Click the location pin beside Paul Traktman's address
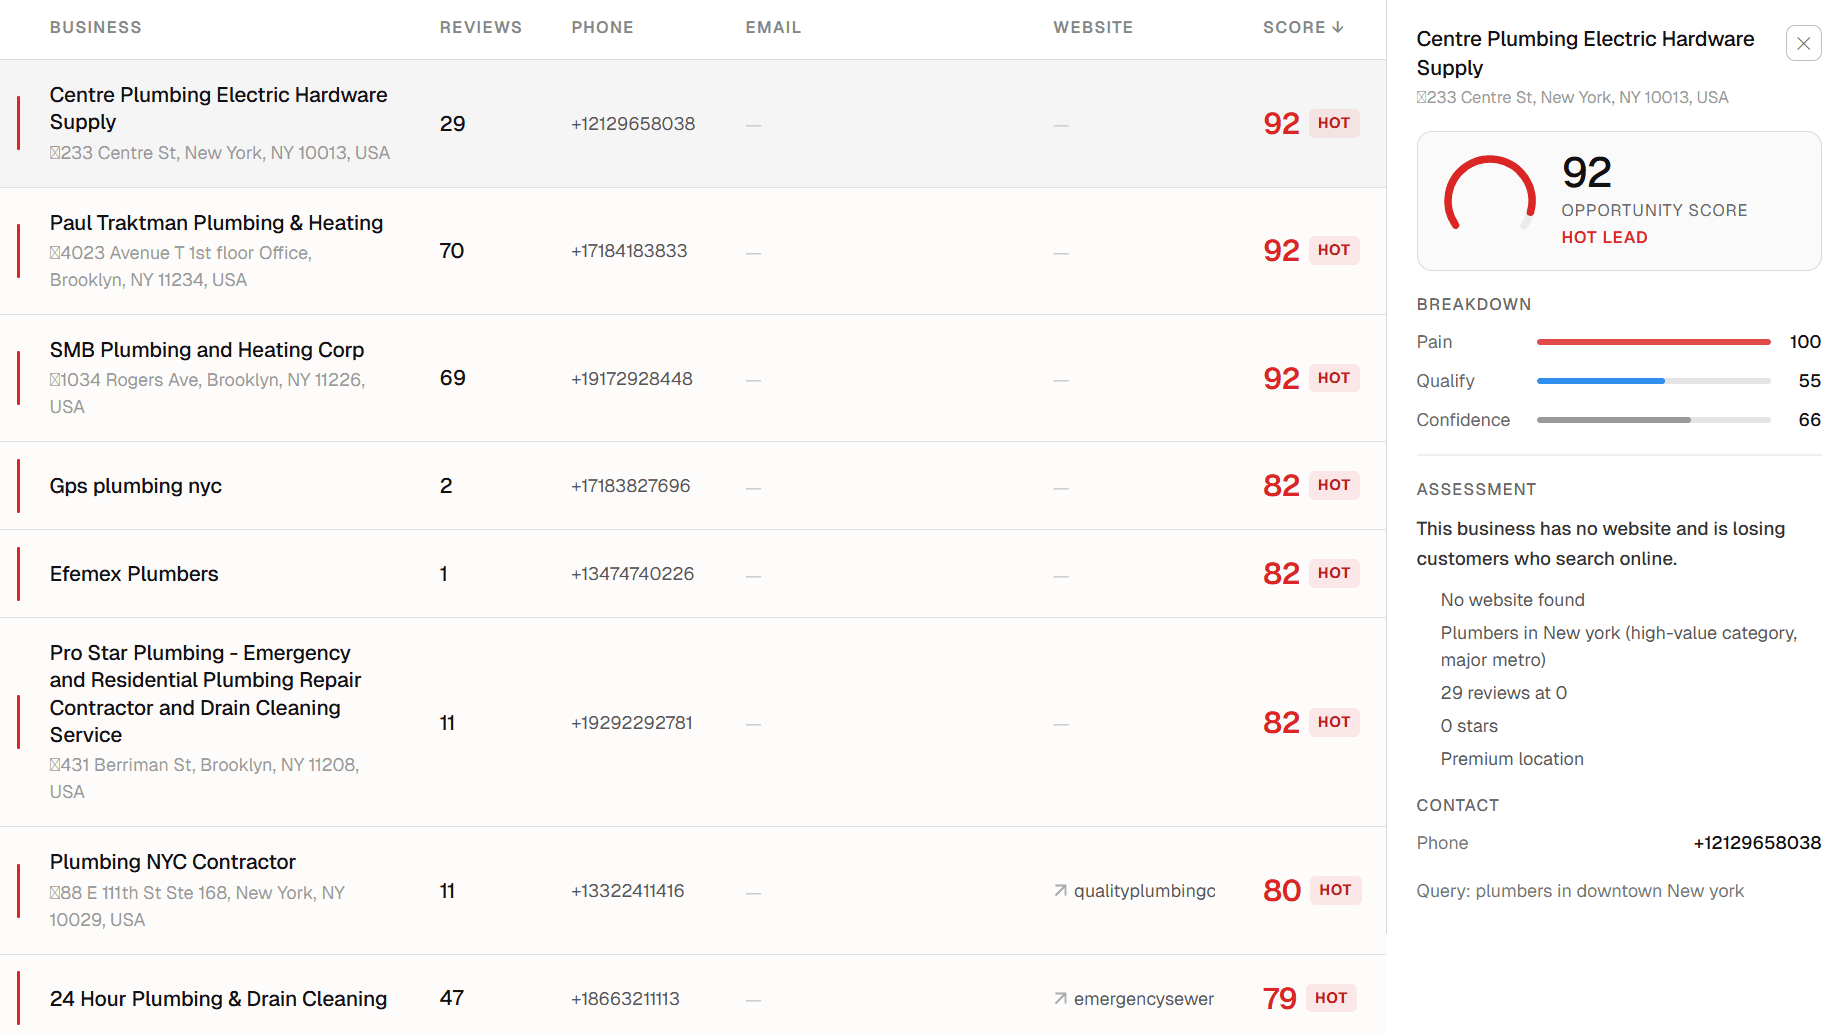The width and height of the screenshot is (1844, 1035). click(x=54, y=252)
